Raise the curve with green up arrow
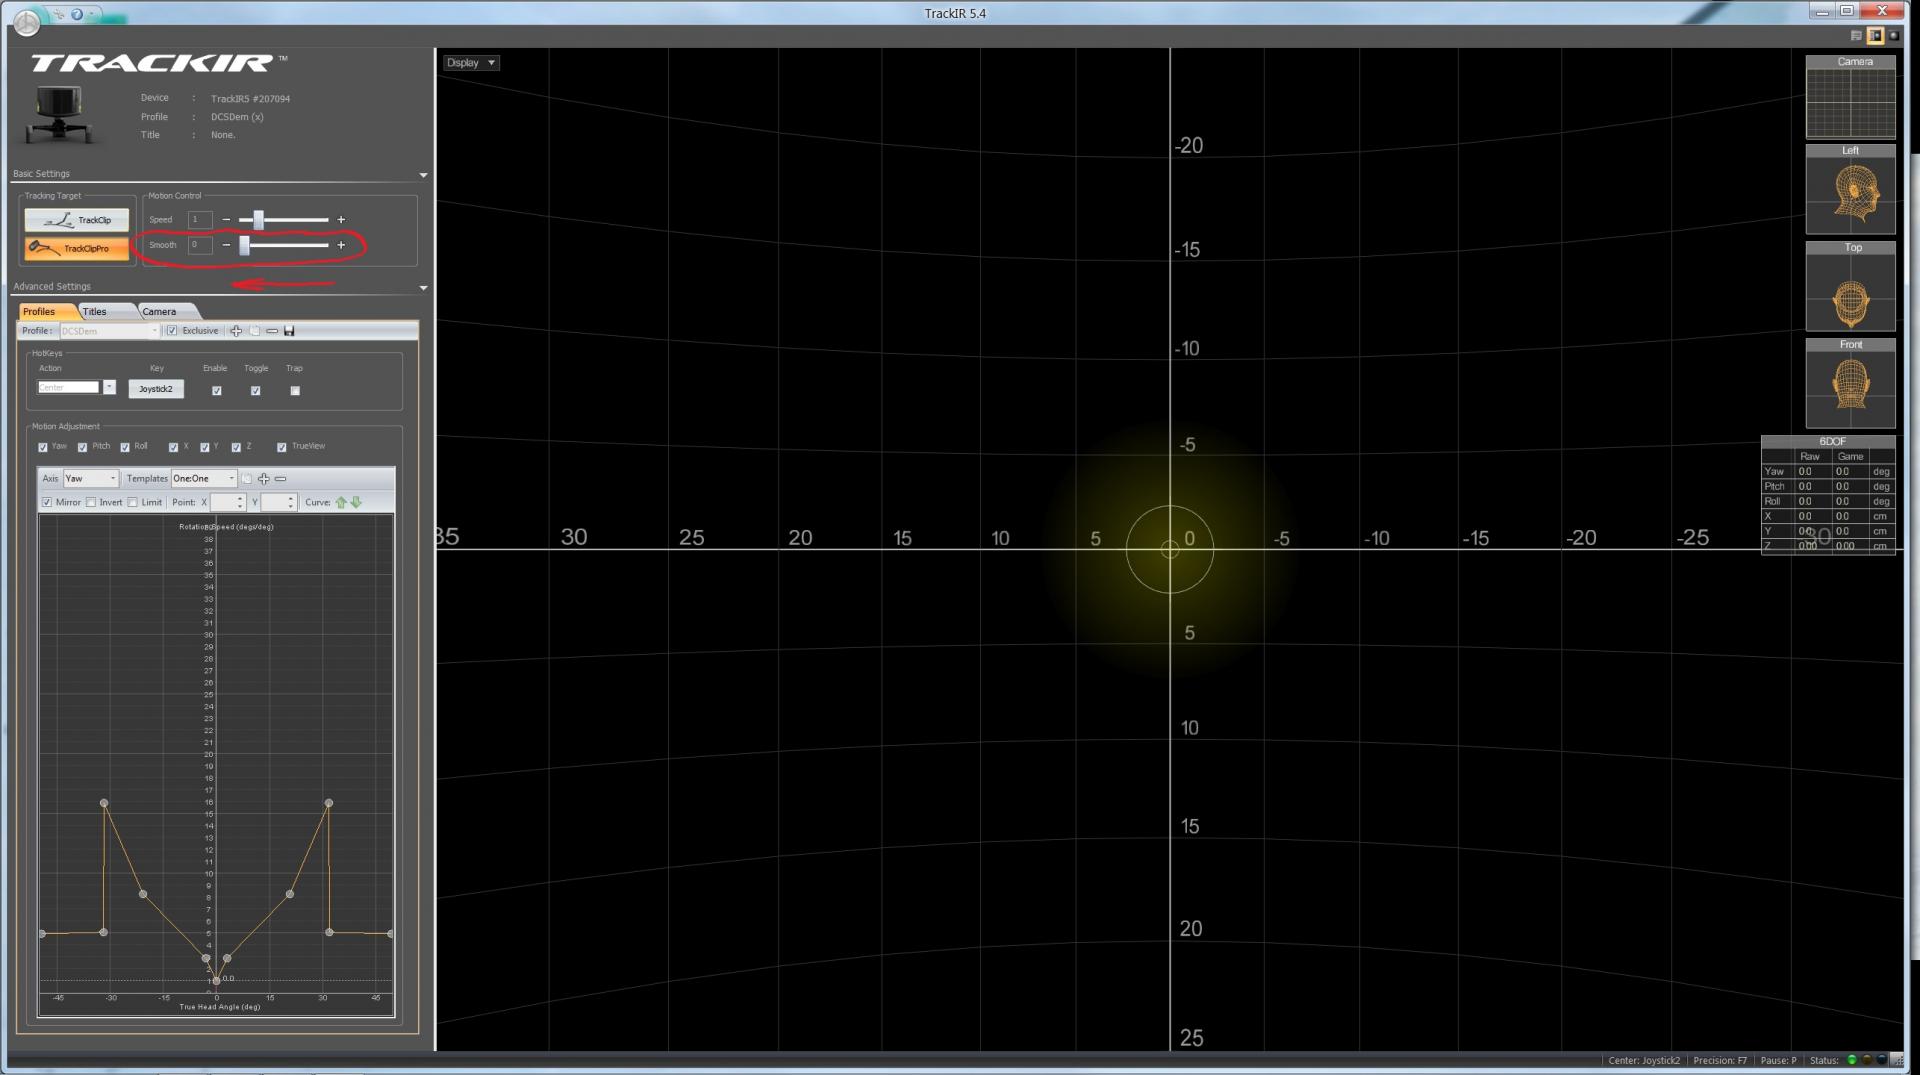The height and width of the screenshot is (1075, 1920). coord(341,503)
